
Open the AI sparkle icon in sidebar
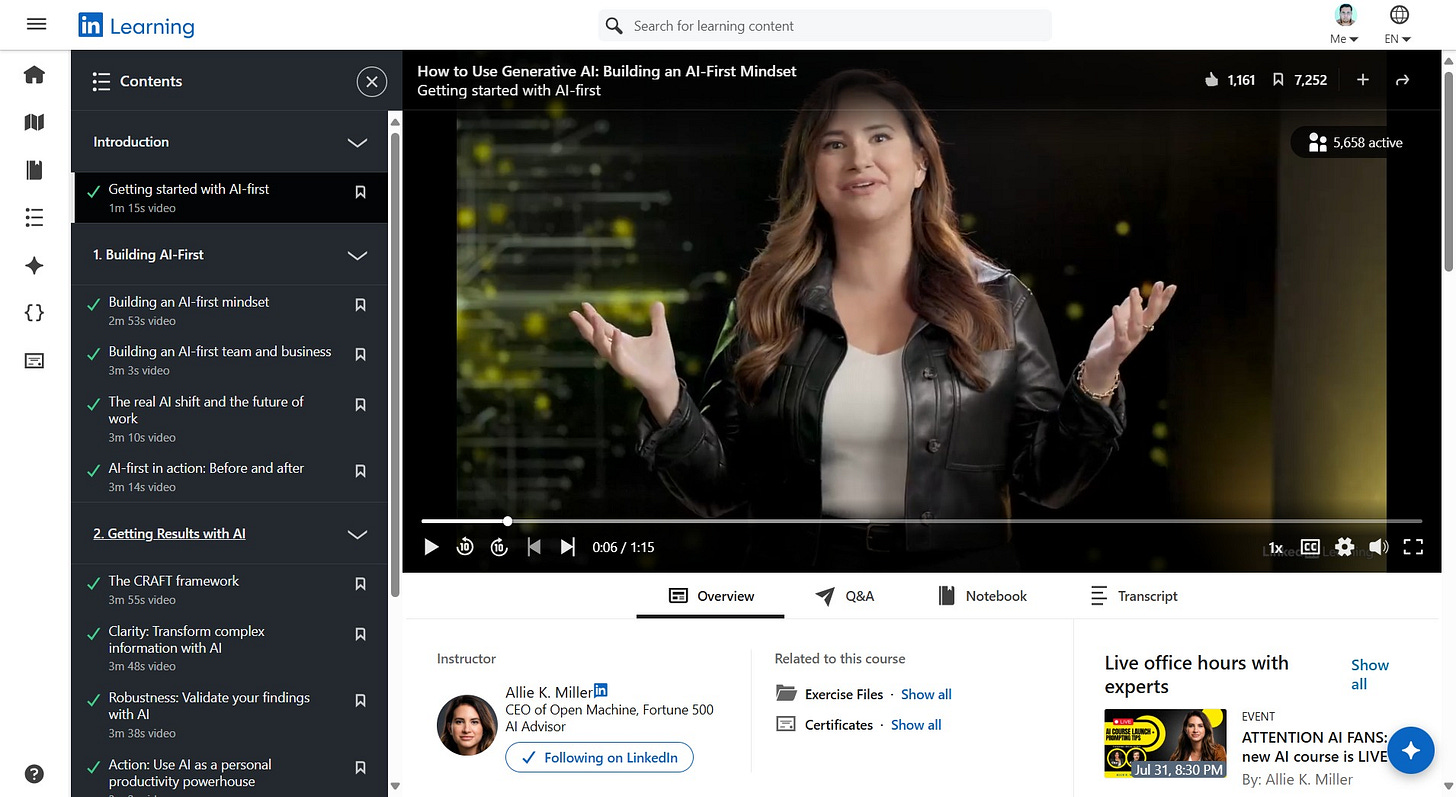34,265
